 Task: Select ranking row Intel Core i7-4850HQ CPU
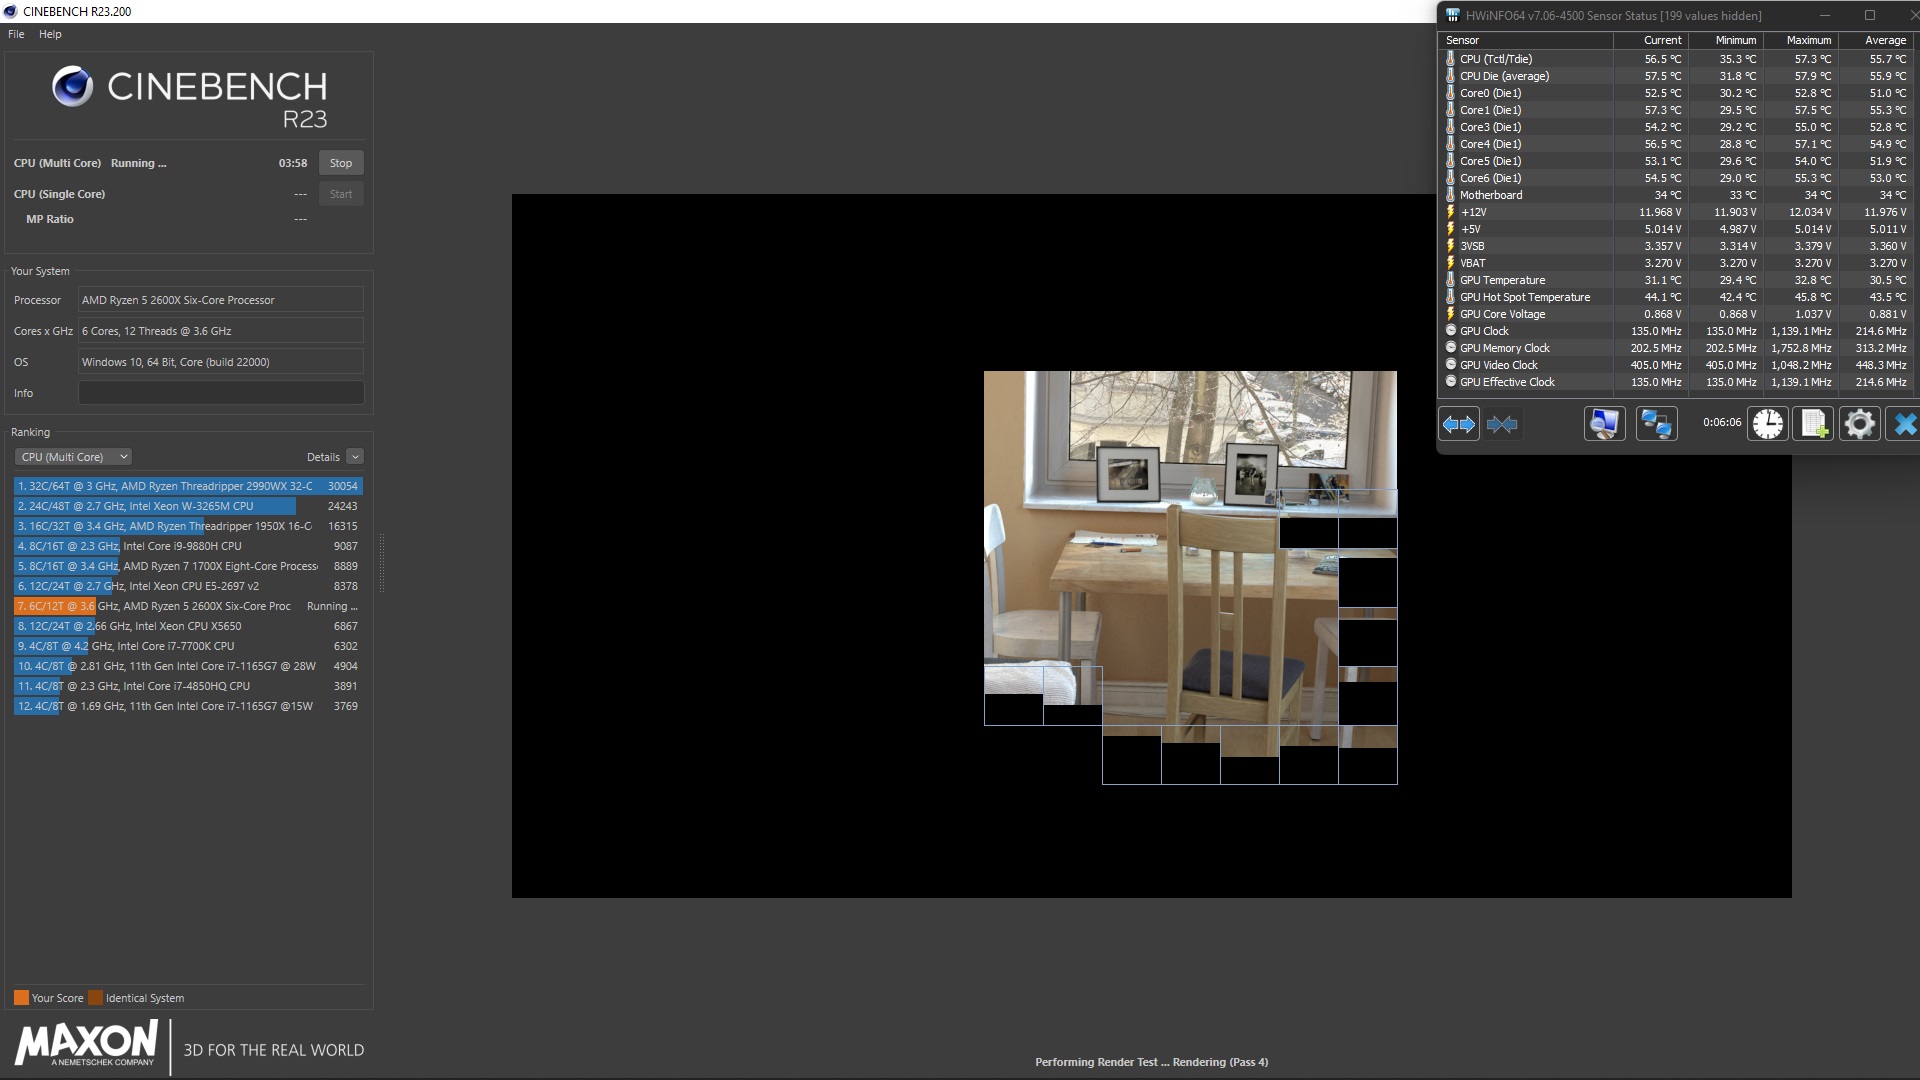pos(188,686)
